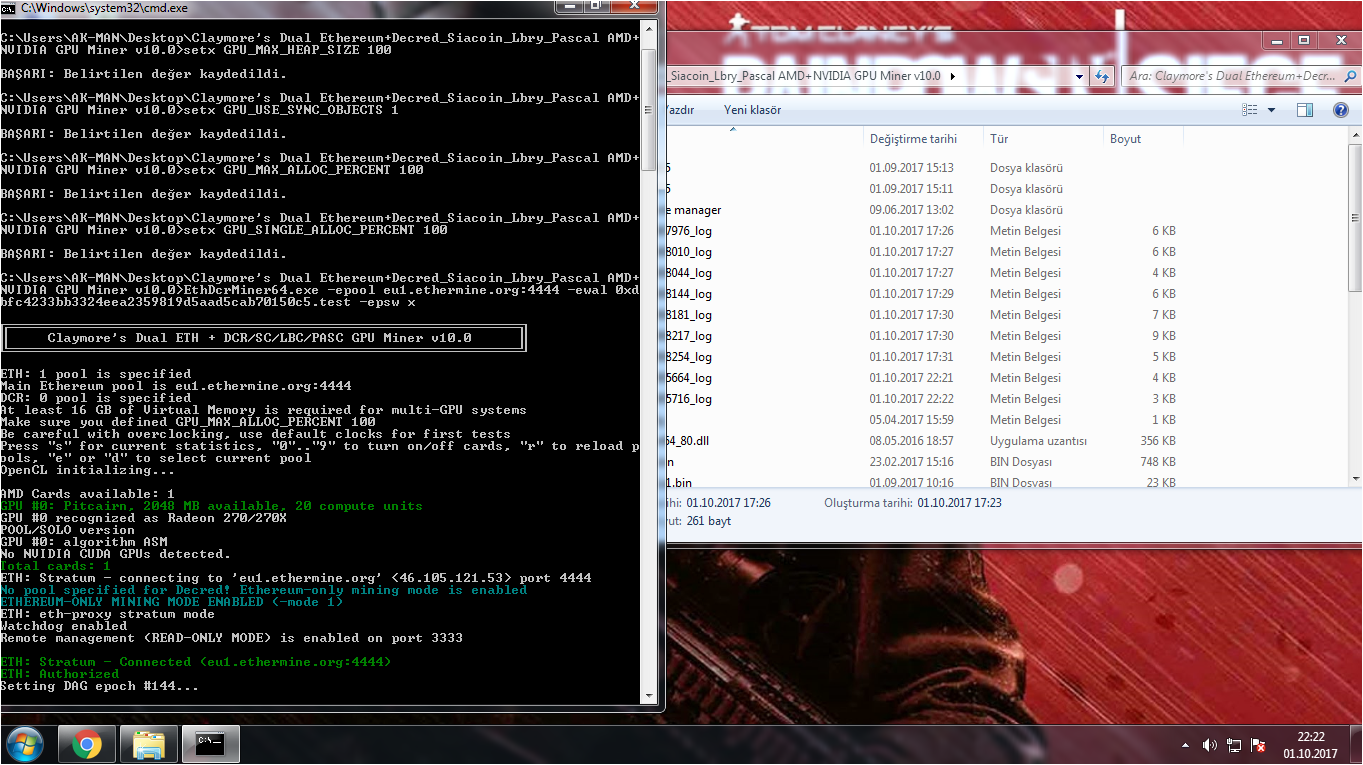Screen dimensions: 1363x765
Task: Open Explorer help question mark
Action: tap(1342, 110)
